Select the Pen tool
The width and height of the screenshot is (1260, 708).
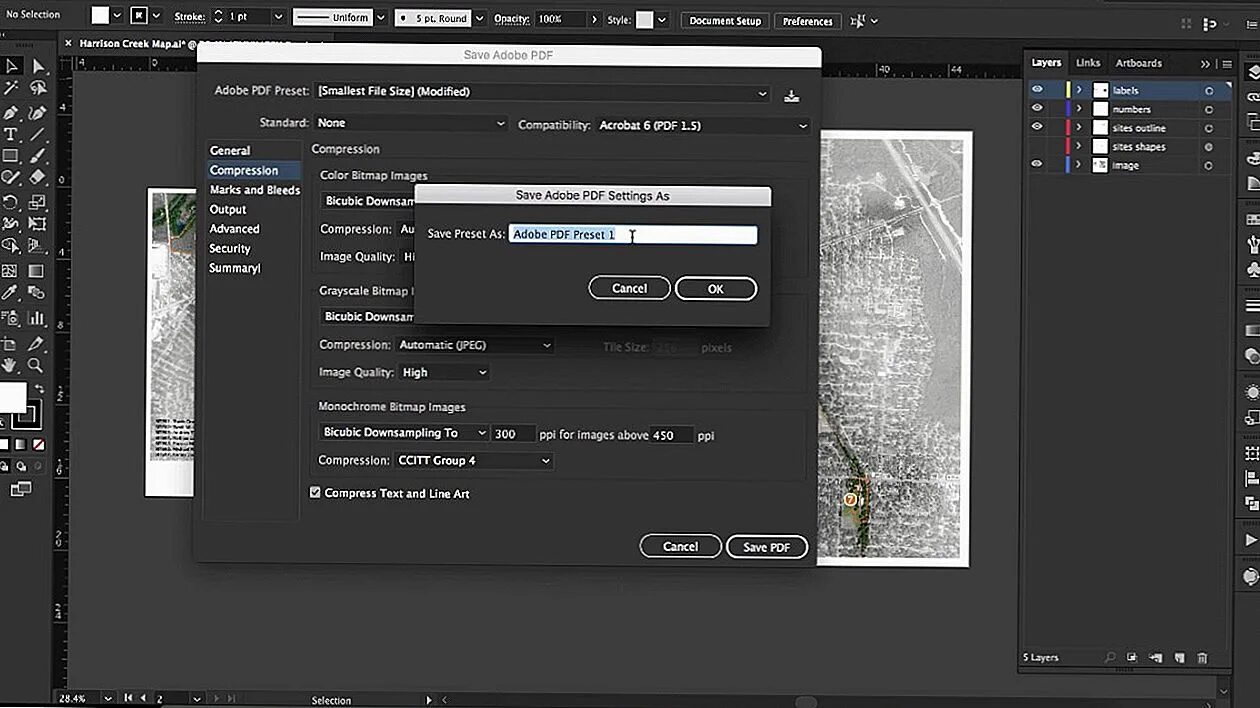click(x=11, y=112)
